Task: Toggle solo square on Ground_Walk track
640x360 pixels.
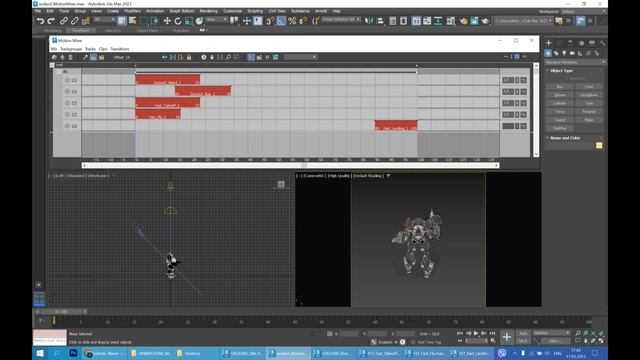Action: coord(74,80)
